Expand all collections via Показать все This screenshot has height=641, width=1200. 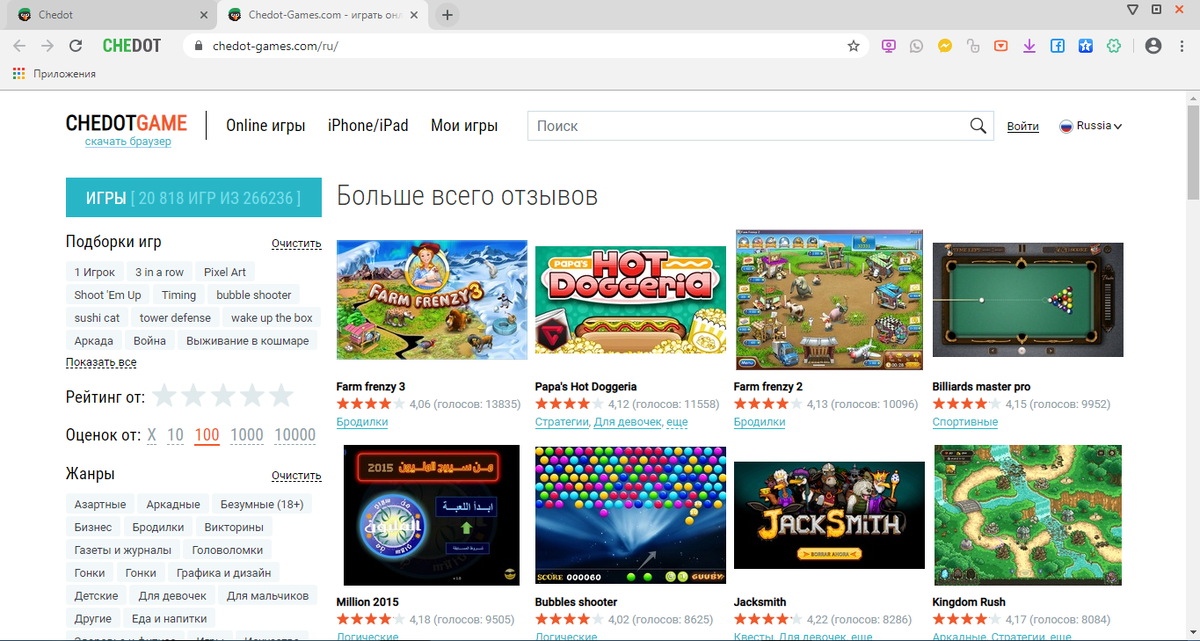tap(101, 362)
